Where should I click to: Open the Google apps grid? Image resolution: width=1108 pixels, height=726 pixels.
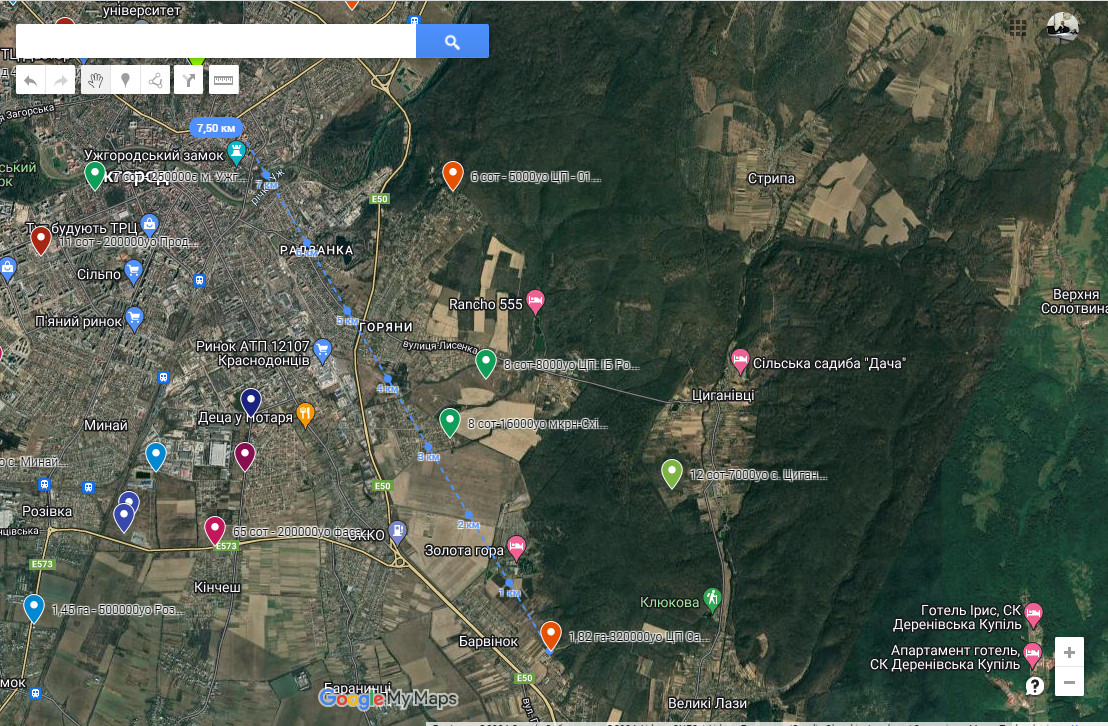pos(1018,27)
